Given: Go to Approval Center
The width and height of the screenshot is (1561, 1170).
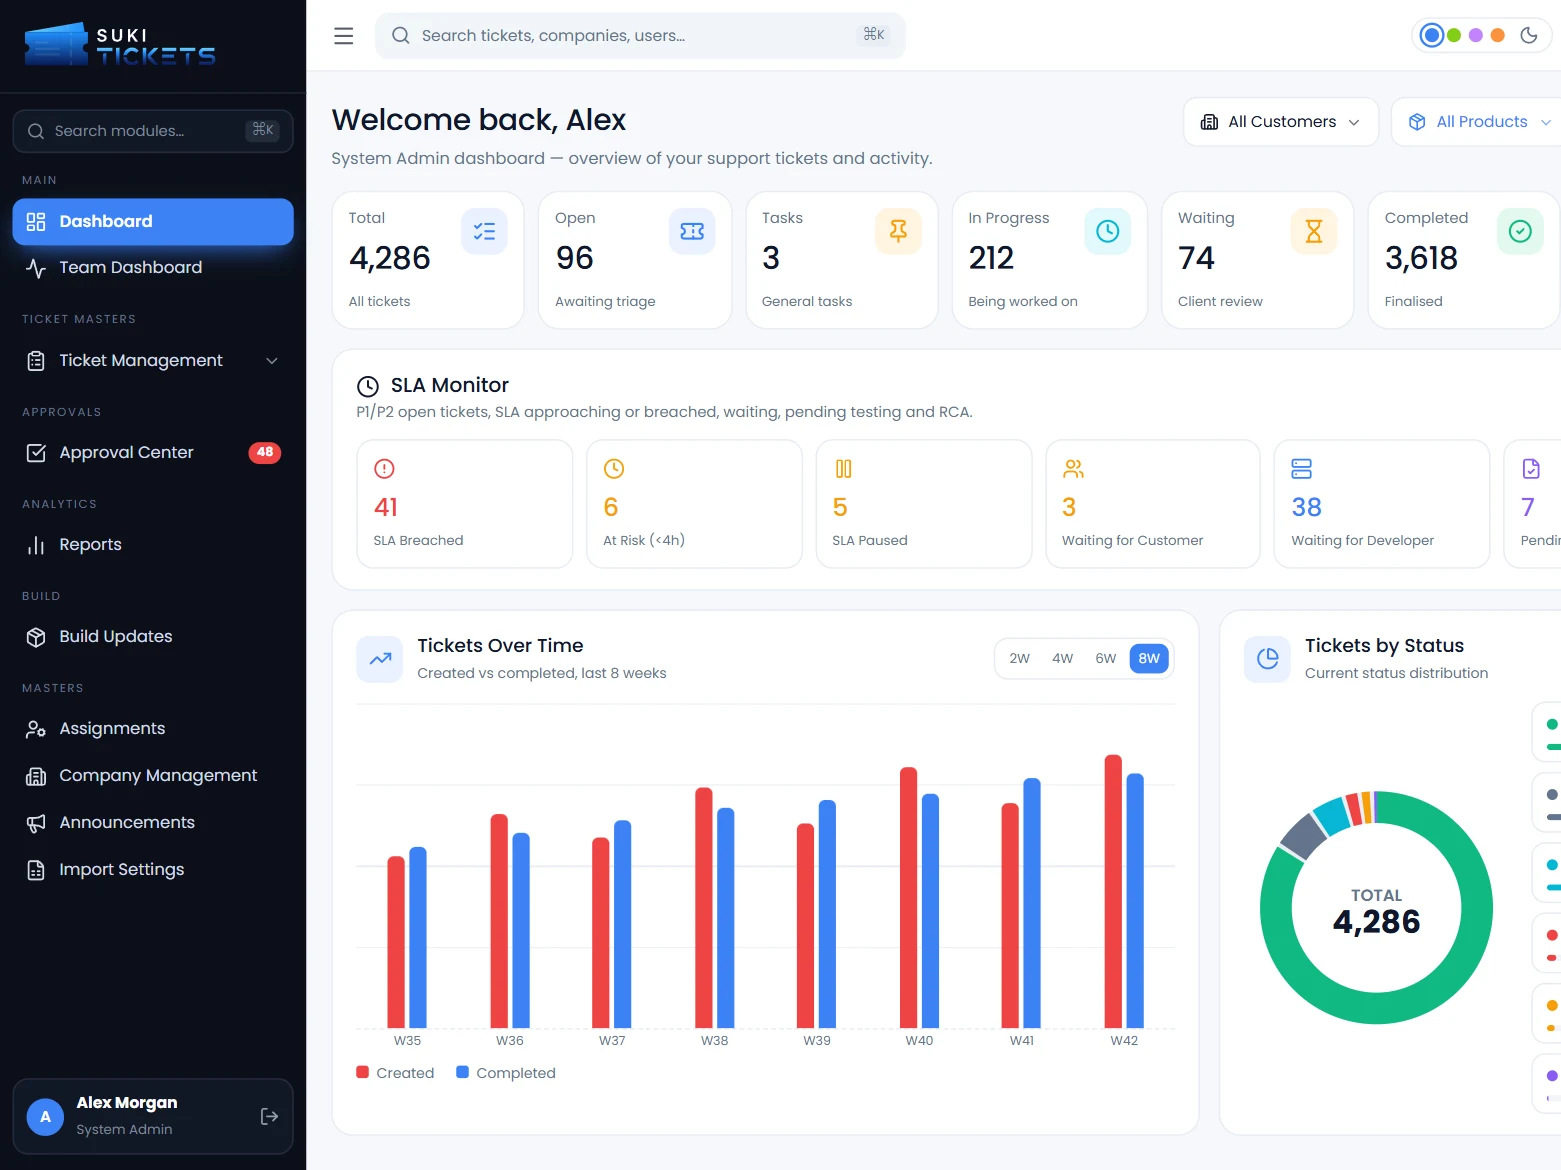Looking at the screenshot, I should coord(153,452).
